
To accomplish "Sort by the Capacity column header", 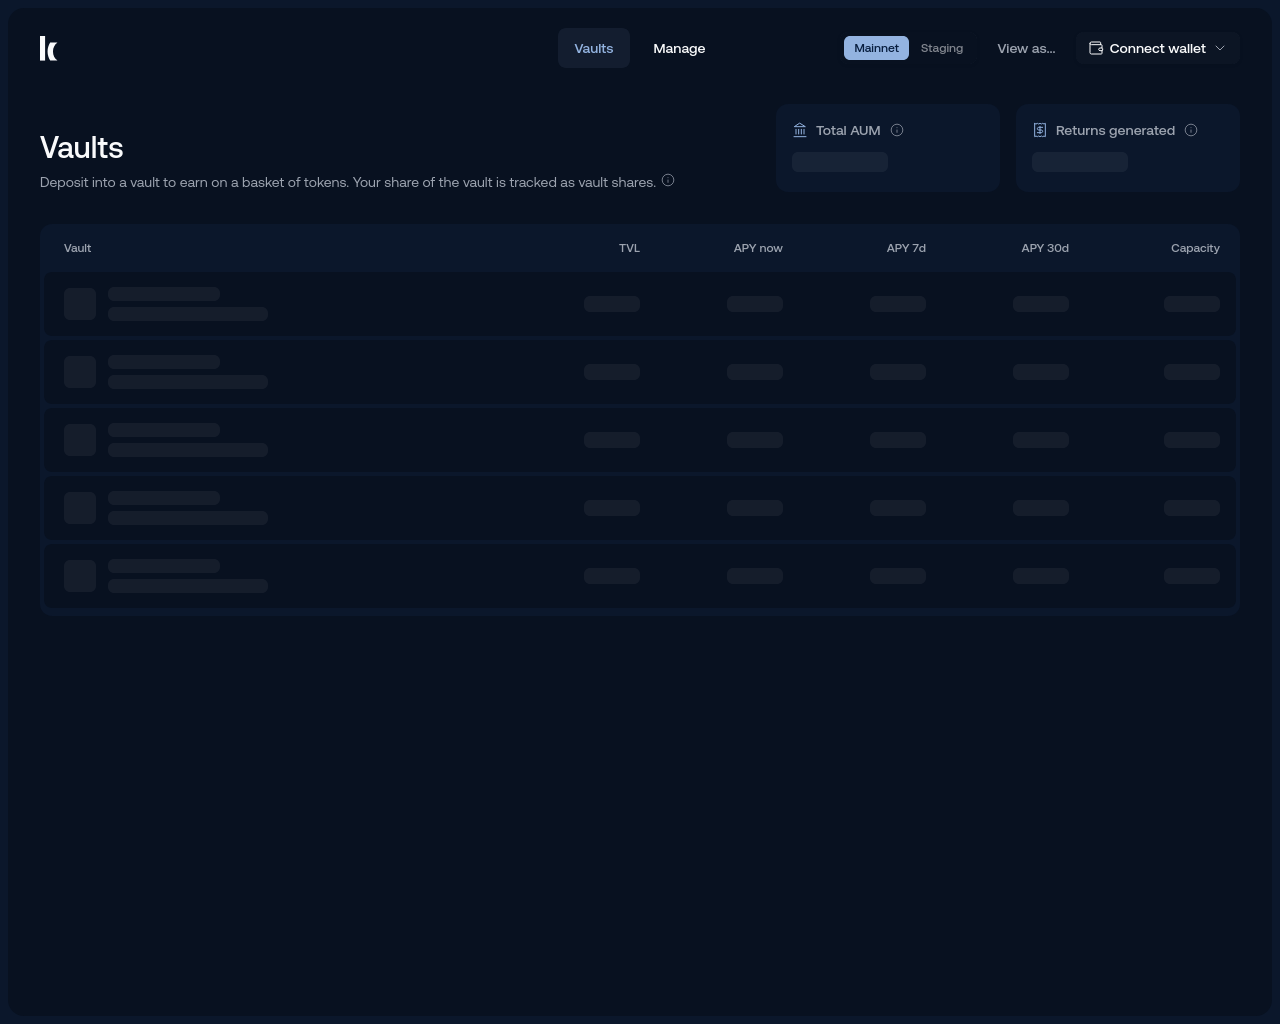I will pos(1195,248).
